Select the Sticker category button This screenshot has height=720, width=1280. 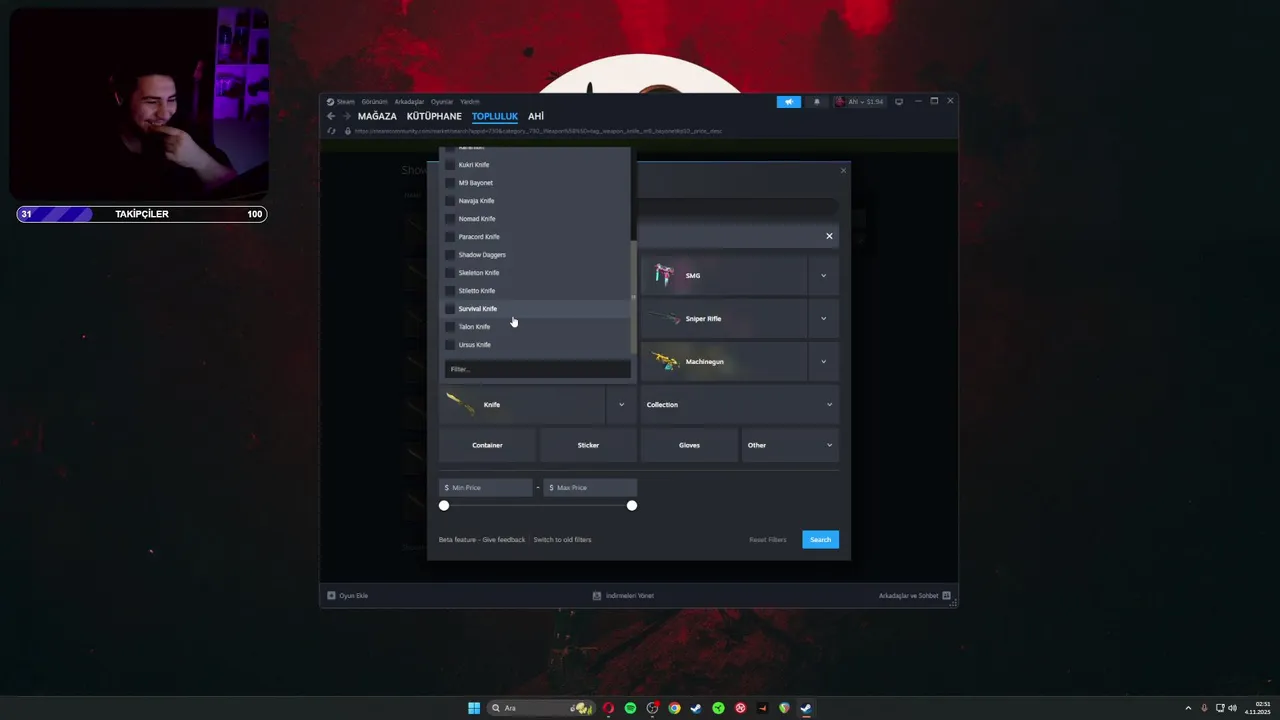point(588,445)
